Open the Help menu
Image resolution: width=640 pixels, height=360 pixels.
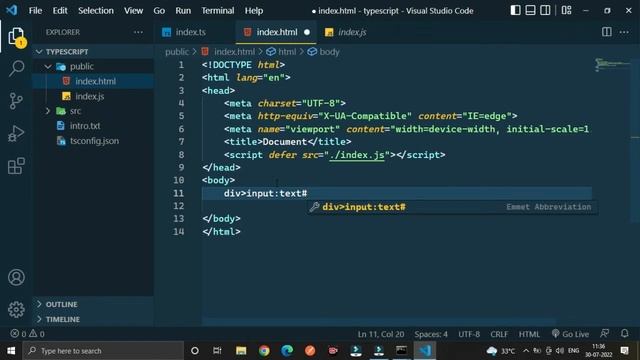[254, 11]
